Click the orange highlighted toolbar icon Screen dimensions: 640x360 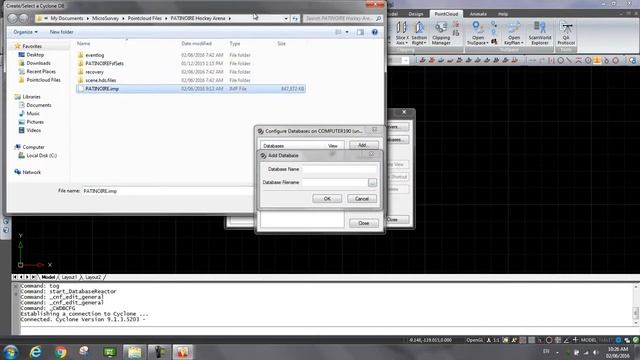point(597,60)
